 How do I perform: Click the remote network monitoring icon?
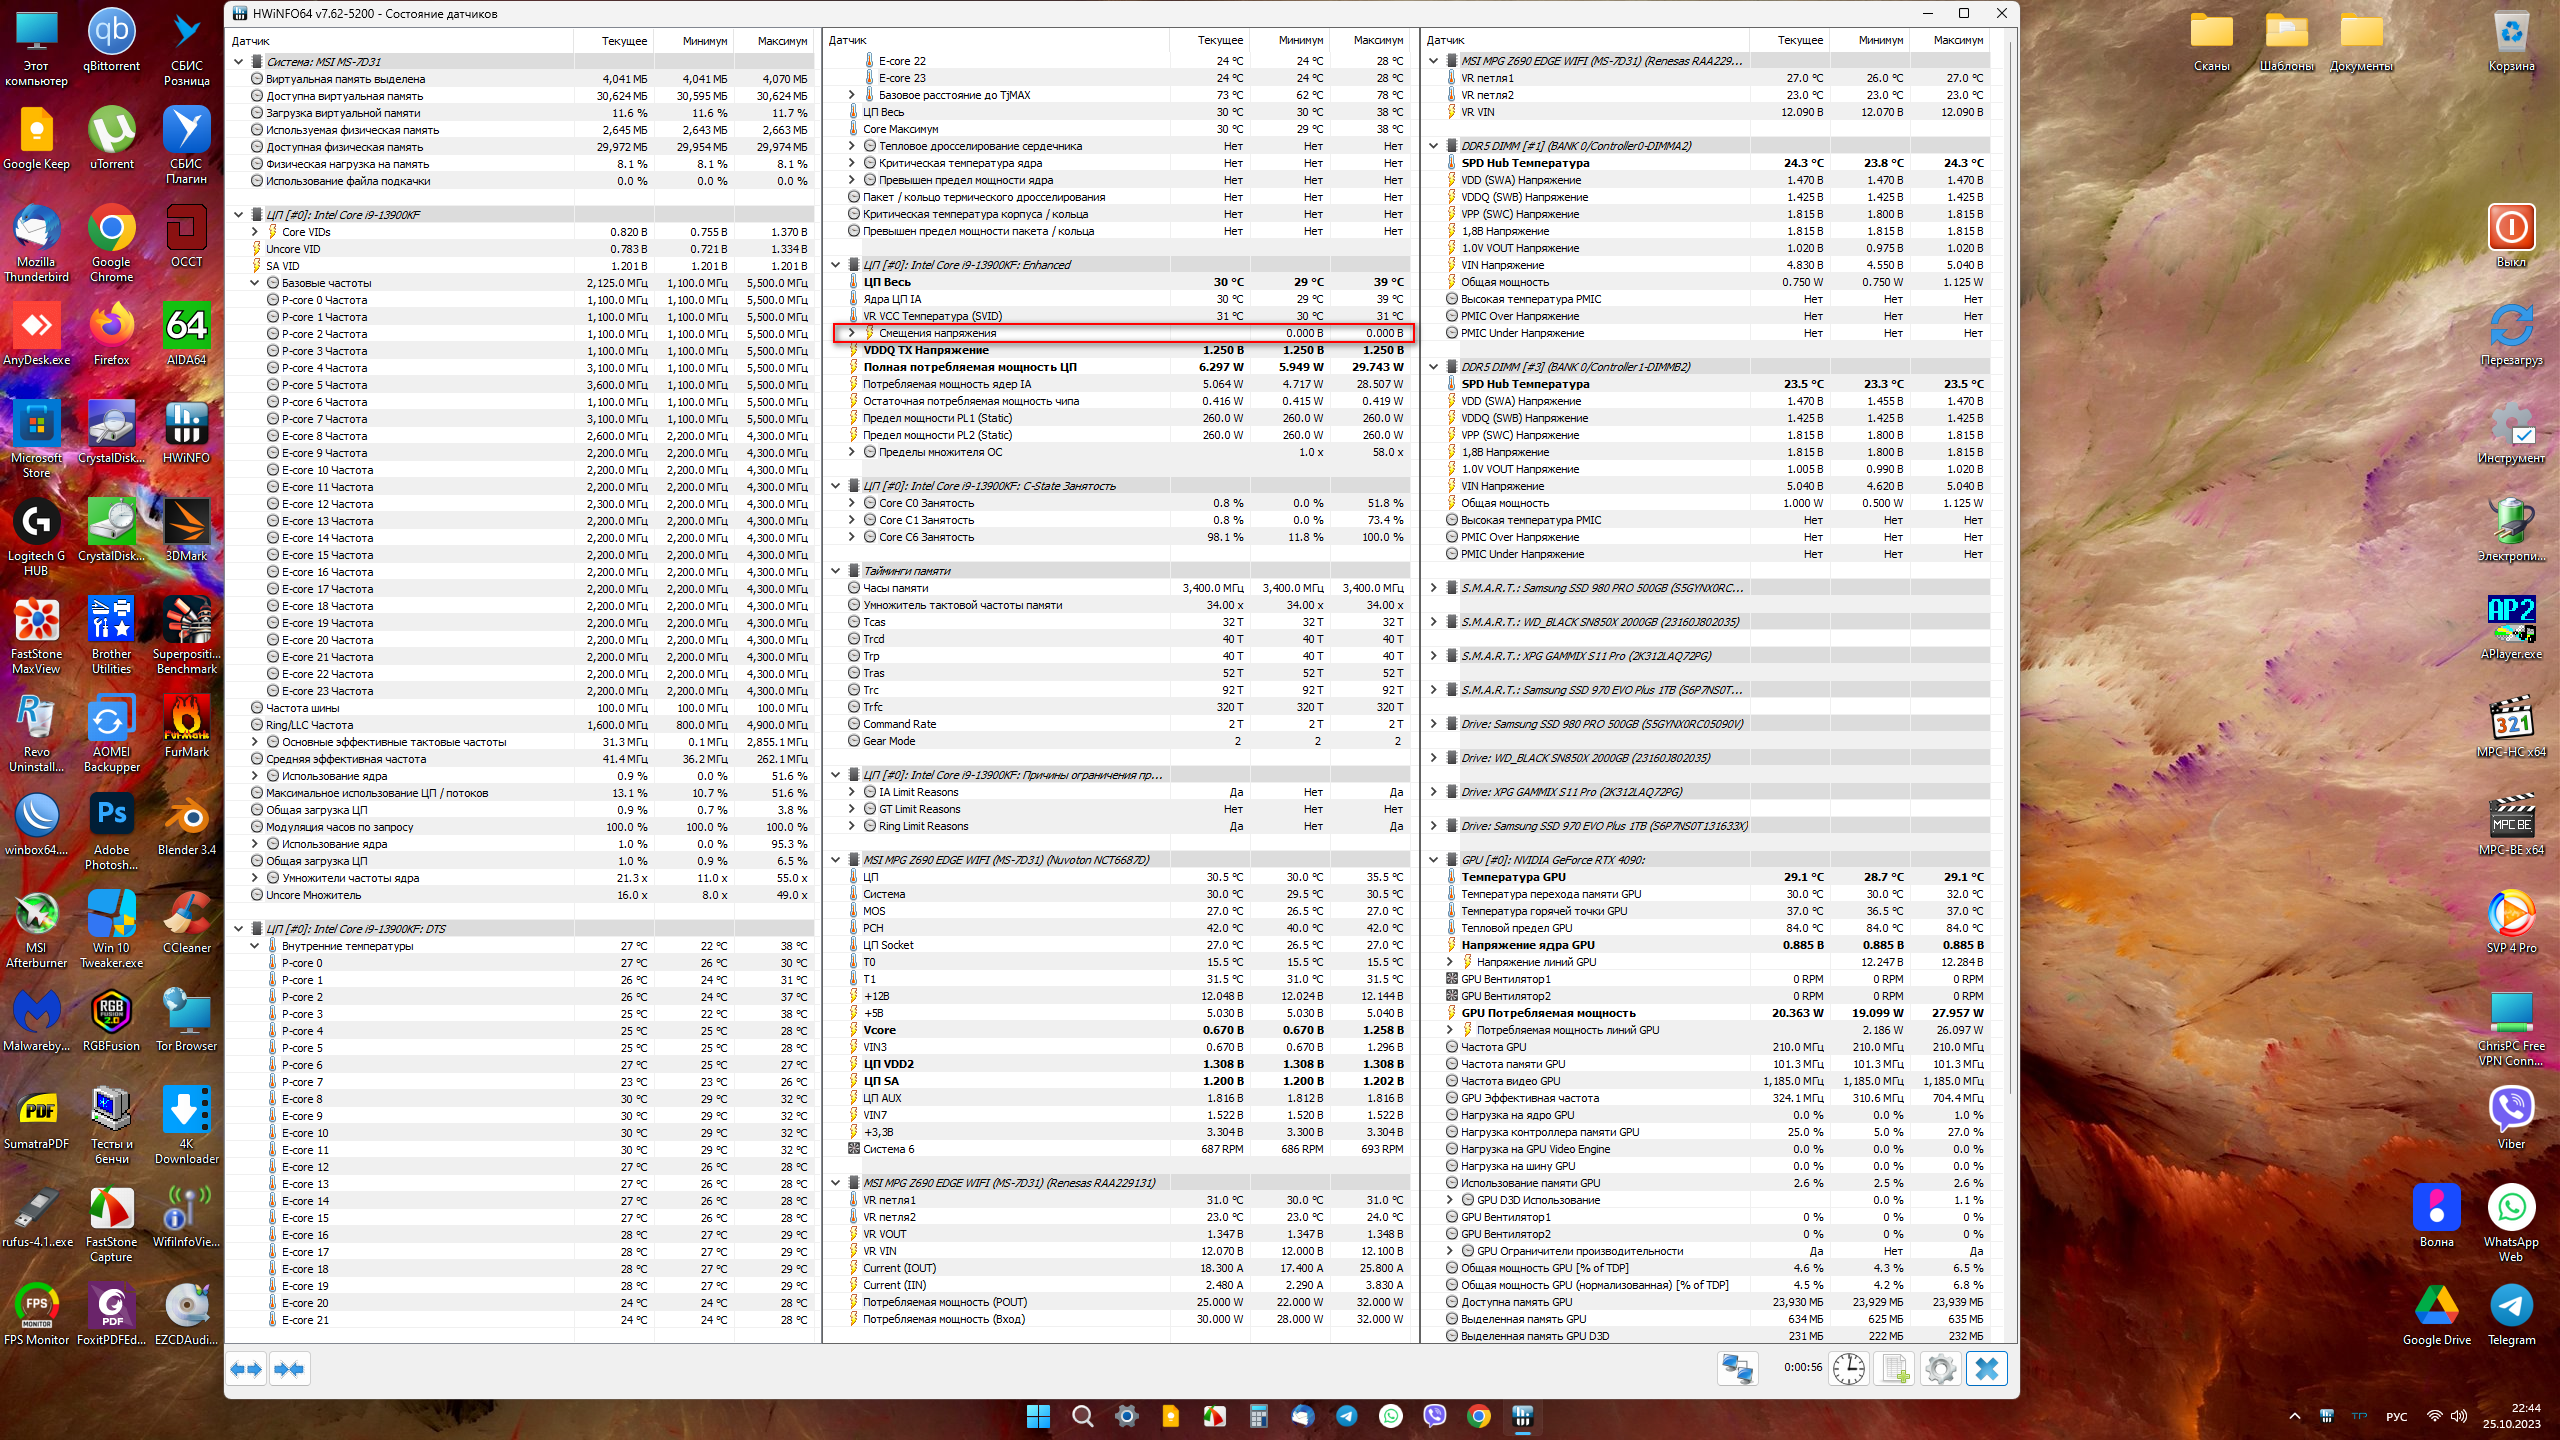pos(1737,1368)
